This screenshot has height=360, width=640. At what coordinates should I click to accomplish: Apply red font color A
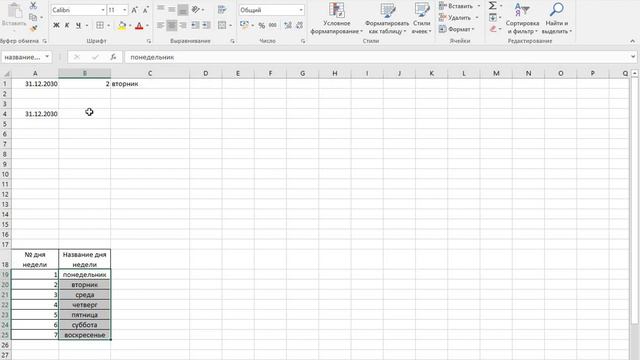click(x=139, y=26)
